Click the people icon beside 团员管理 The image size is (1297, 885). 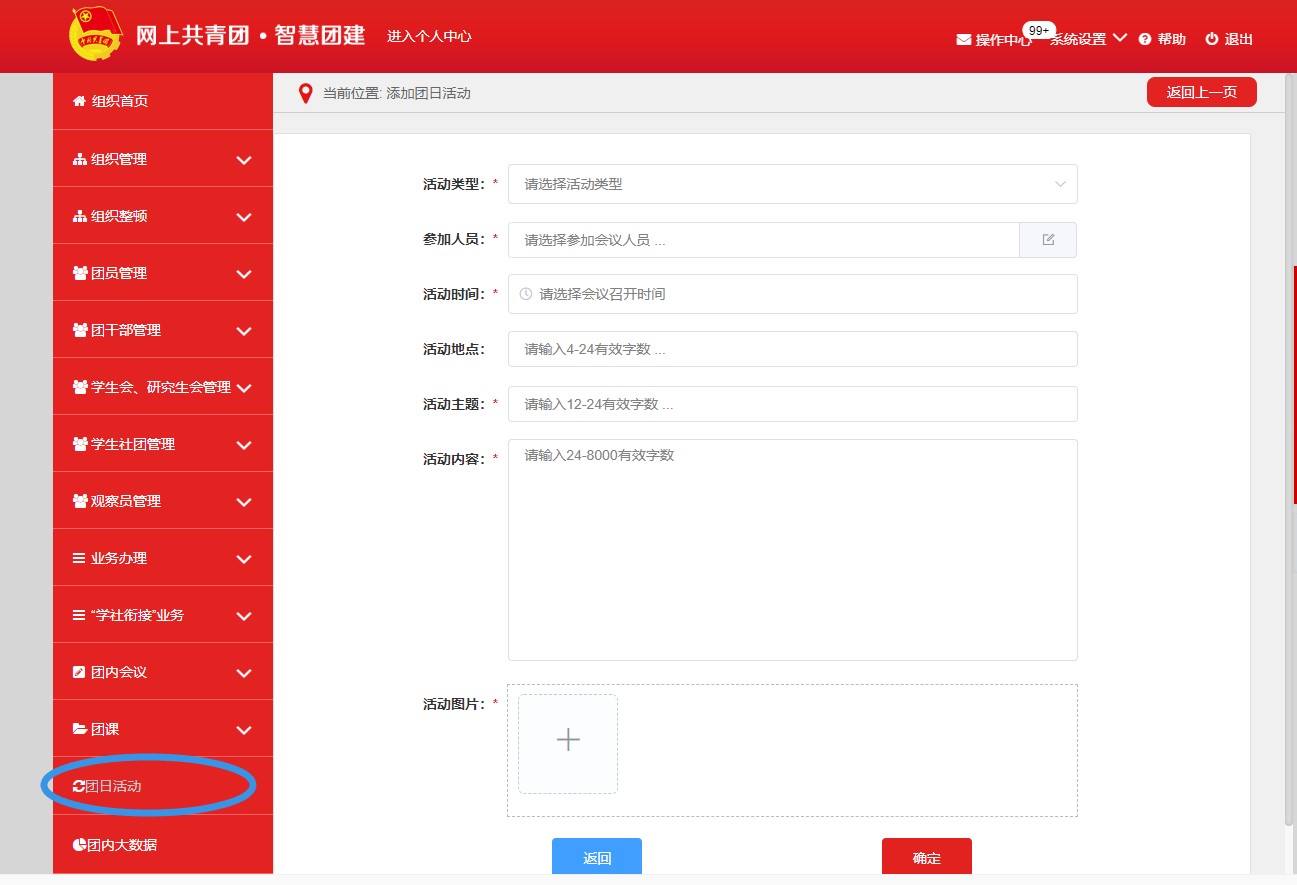click(x=81, y=273)
